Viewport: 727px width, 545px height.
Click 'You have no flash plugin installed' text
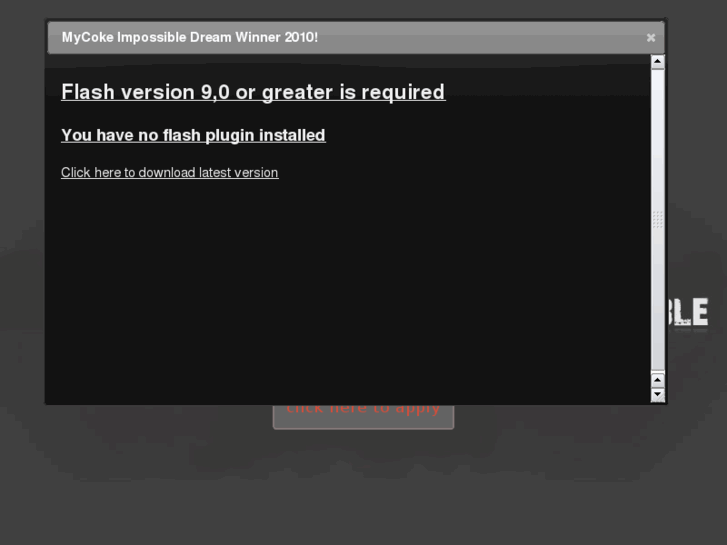[x=193, y=135]
